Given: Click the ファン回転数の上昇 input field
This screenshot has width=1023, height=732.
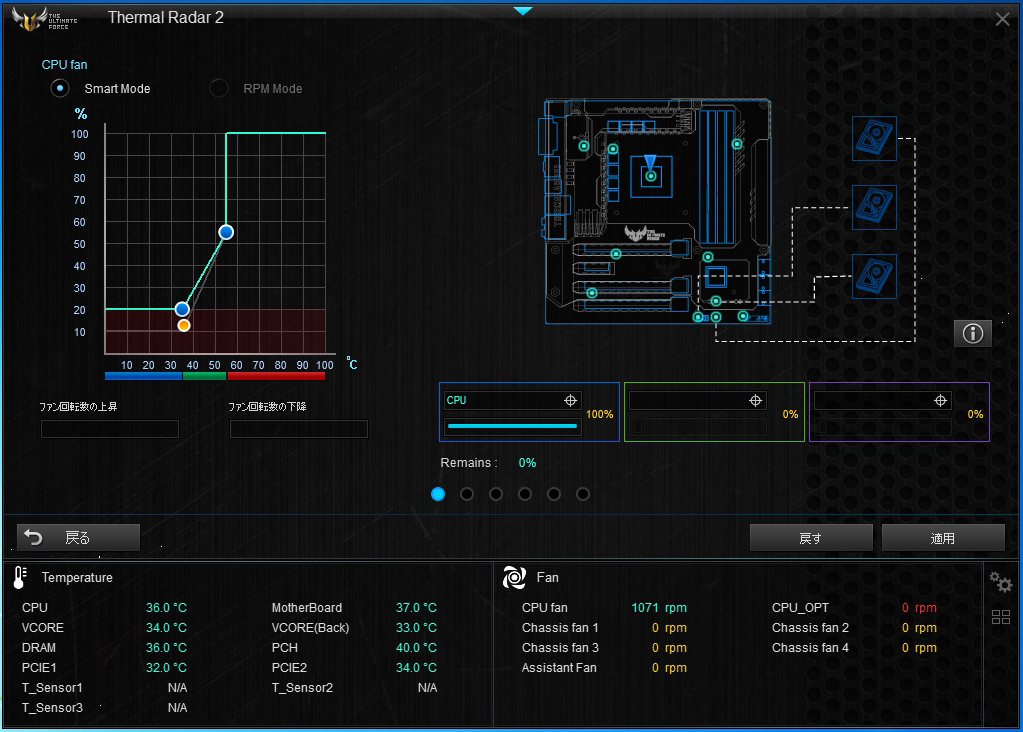Looking at the screenshot, I should [x=110, y=429].
